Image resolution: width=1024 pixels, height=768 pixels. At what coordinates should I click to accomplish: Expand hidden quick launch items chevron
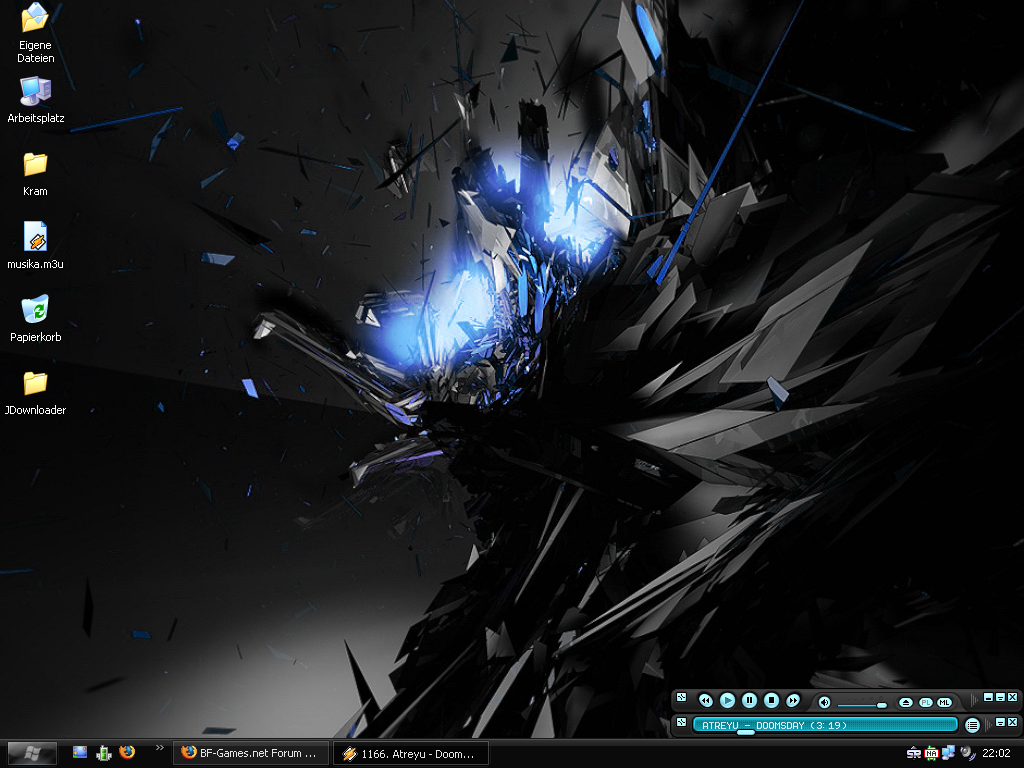pos(159,748)
